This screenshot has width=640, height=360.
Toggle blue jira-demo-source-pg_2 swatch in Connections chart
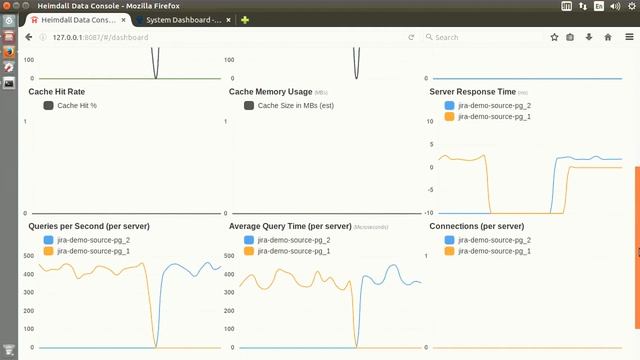point(449,240)
